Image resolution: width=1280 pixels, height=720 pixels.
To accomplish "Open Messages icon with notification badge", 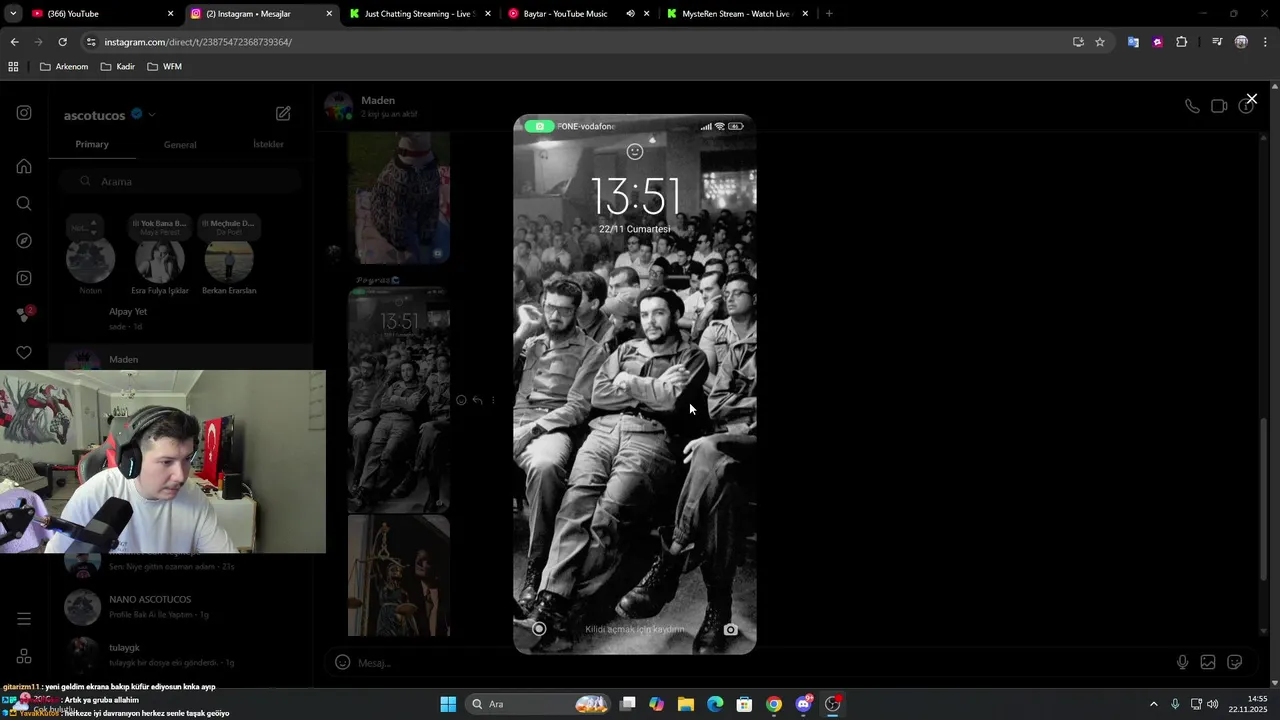I will click(24, 315).
